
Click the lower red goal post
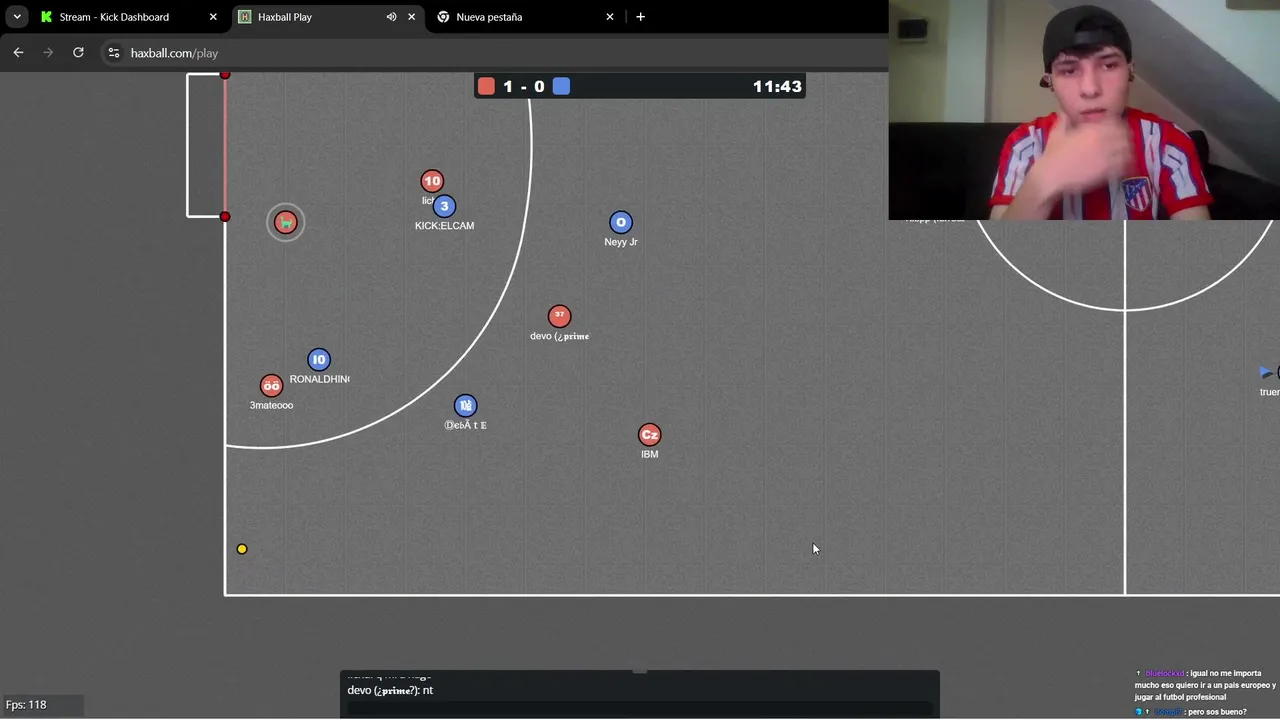(x=225, y=217)
